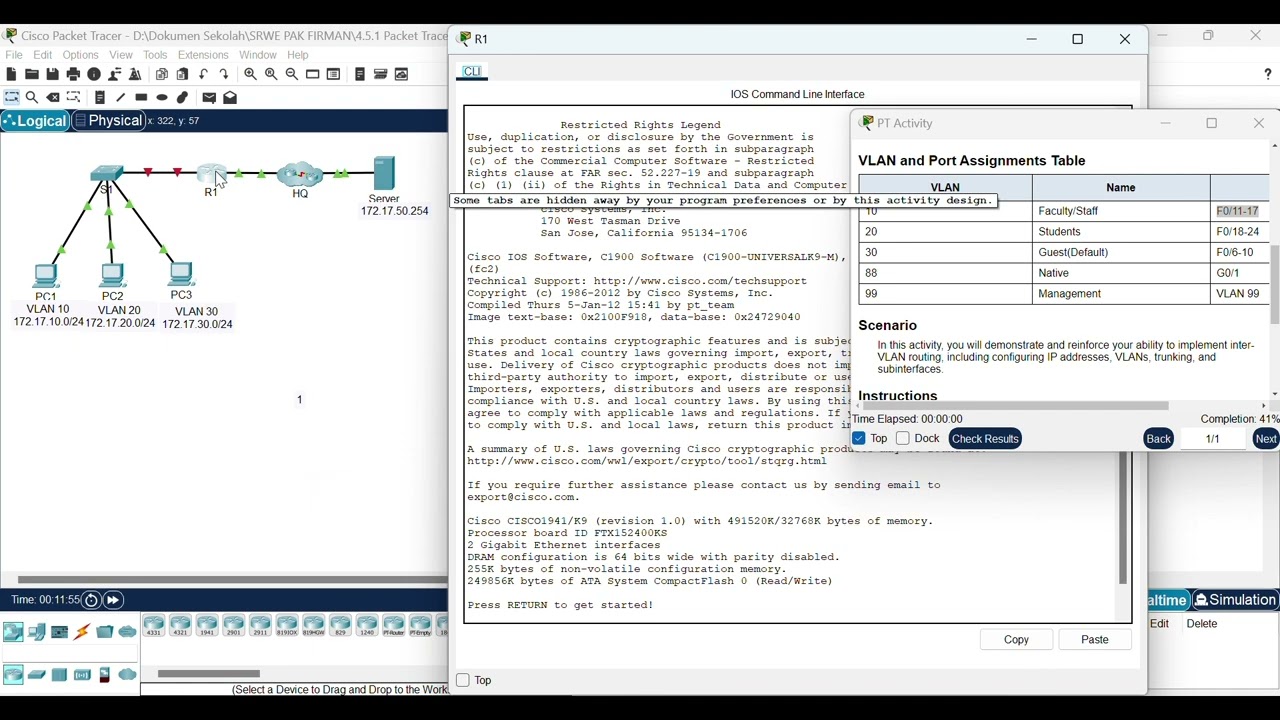
Task: Click the Copy button in R1 CLI
Action: tap(1017, 640)
